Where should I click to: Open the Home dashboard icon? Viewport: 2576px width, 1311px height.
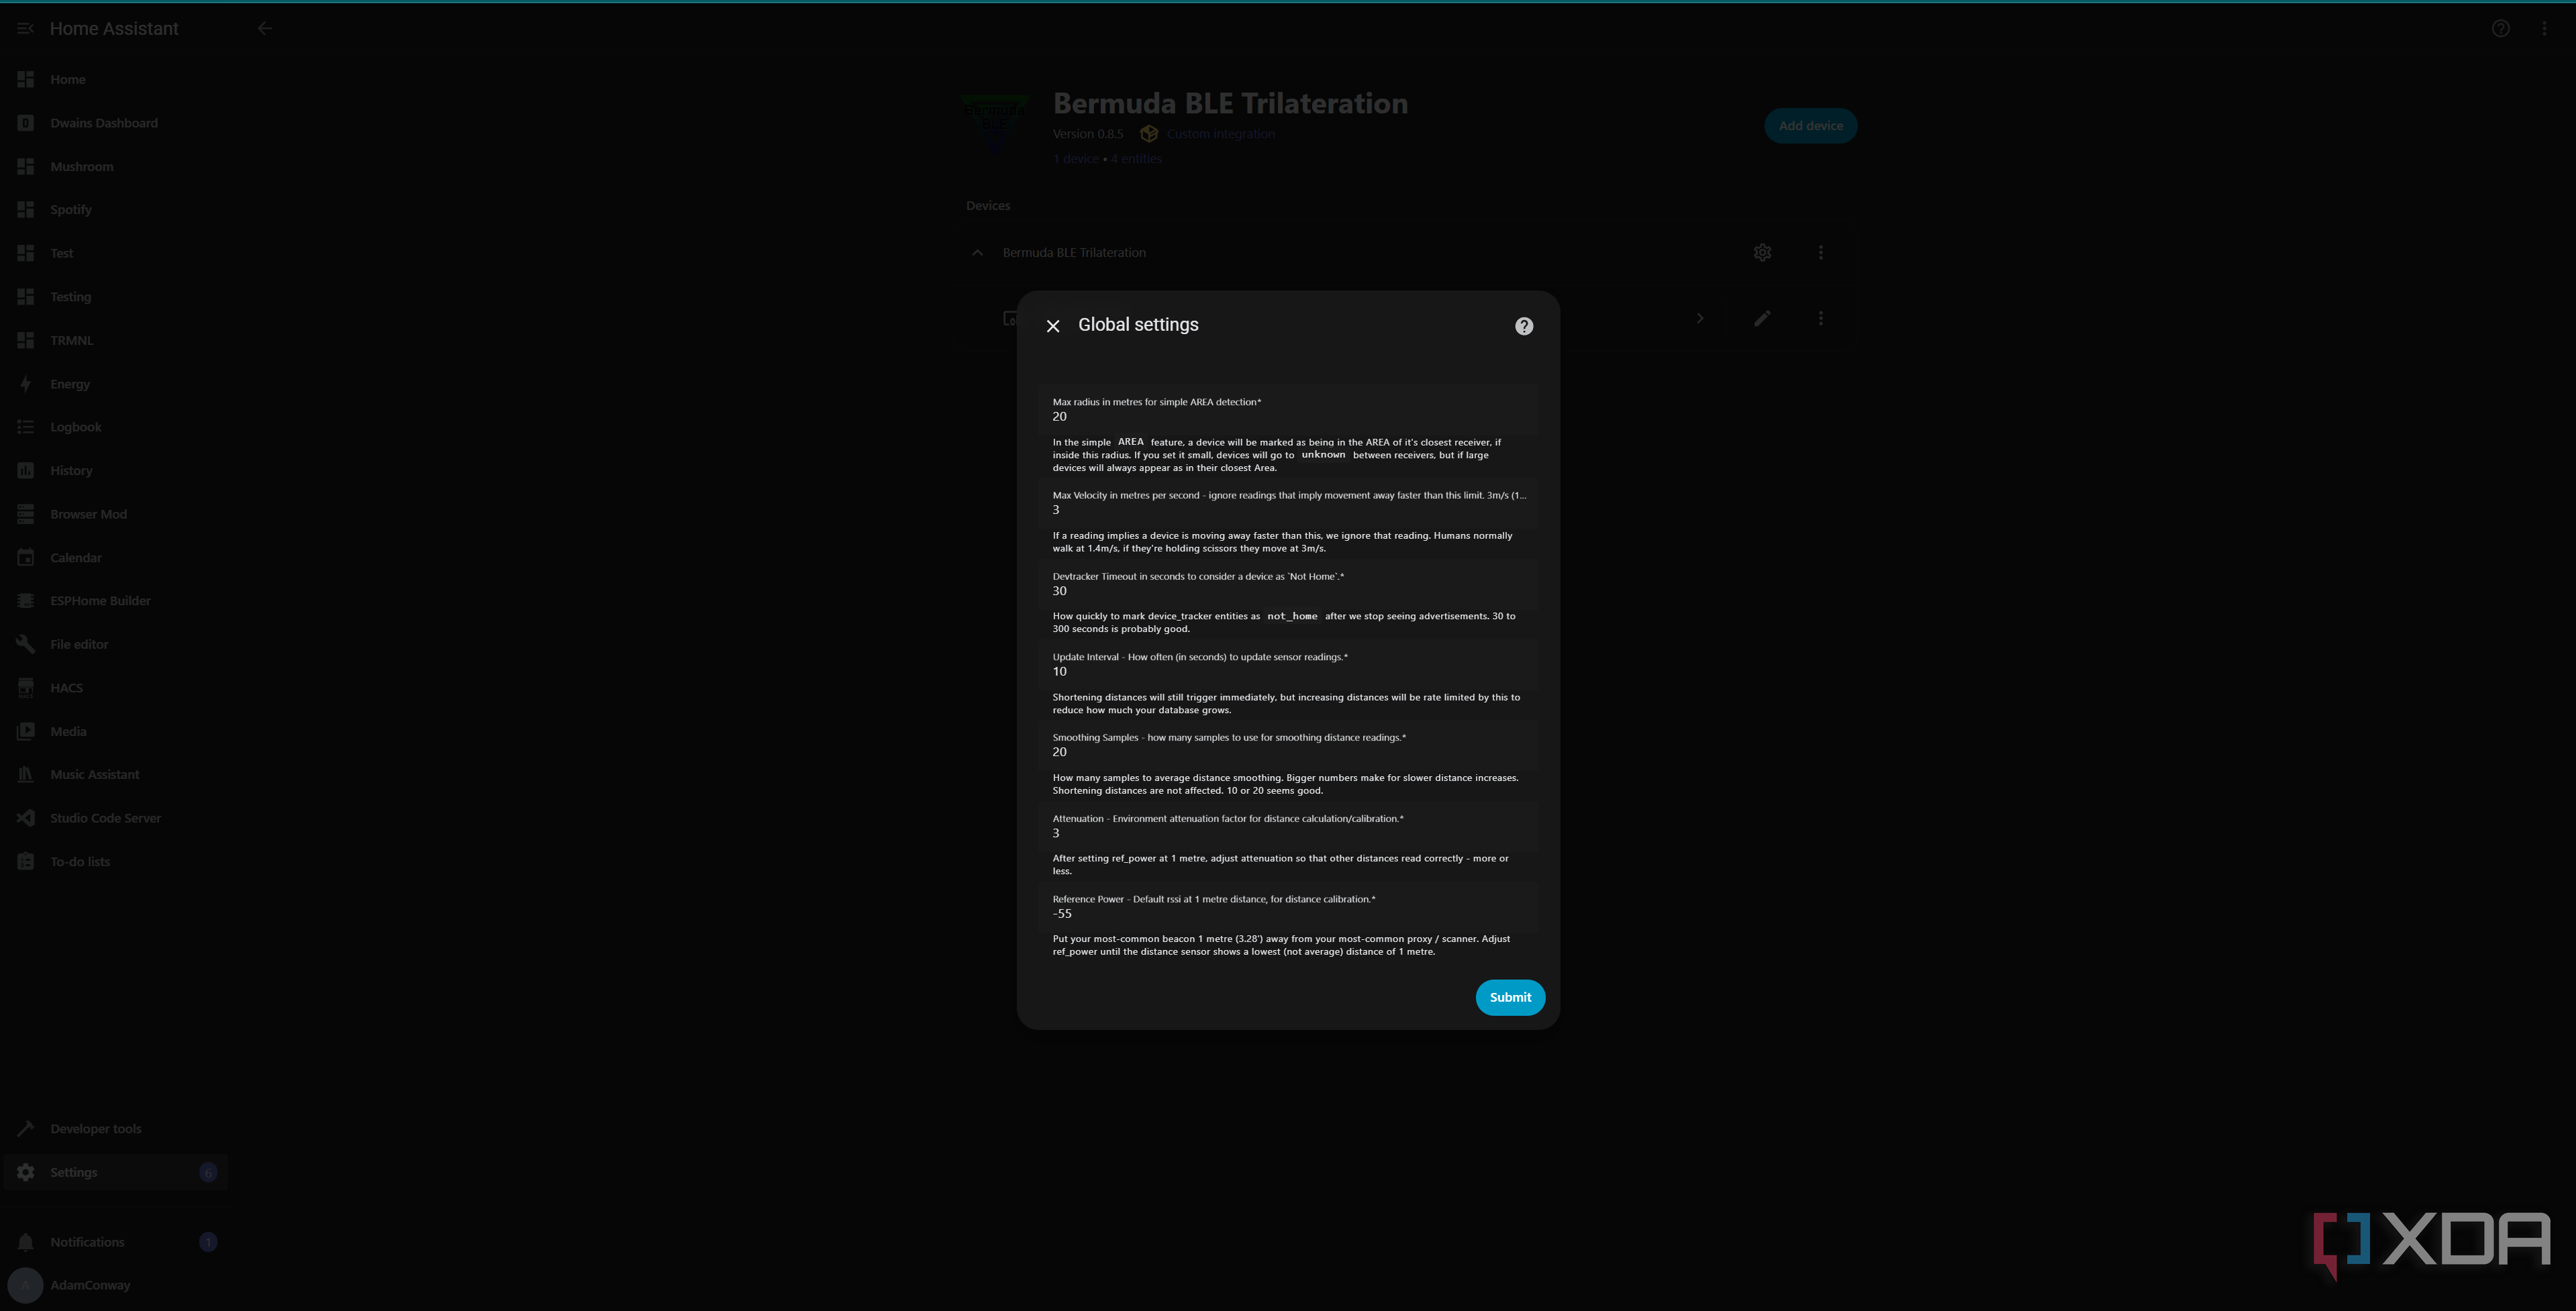click(x=26, y=79)
